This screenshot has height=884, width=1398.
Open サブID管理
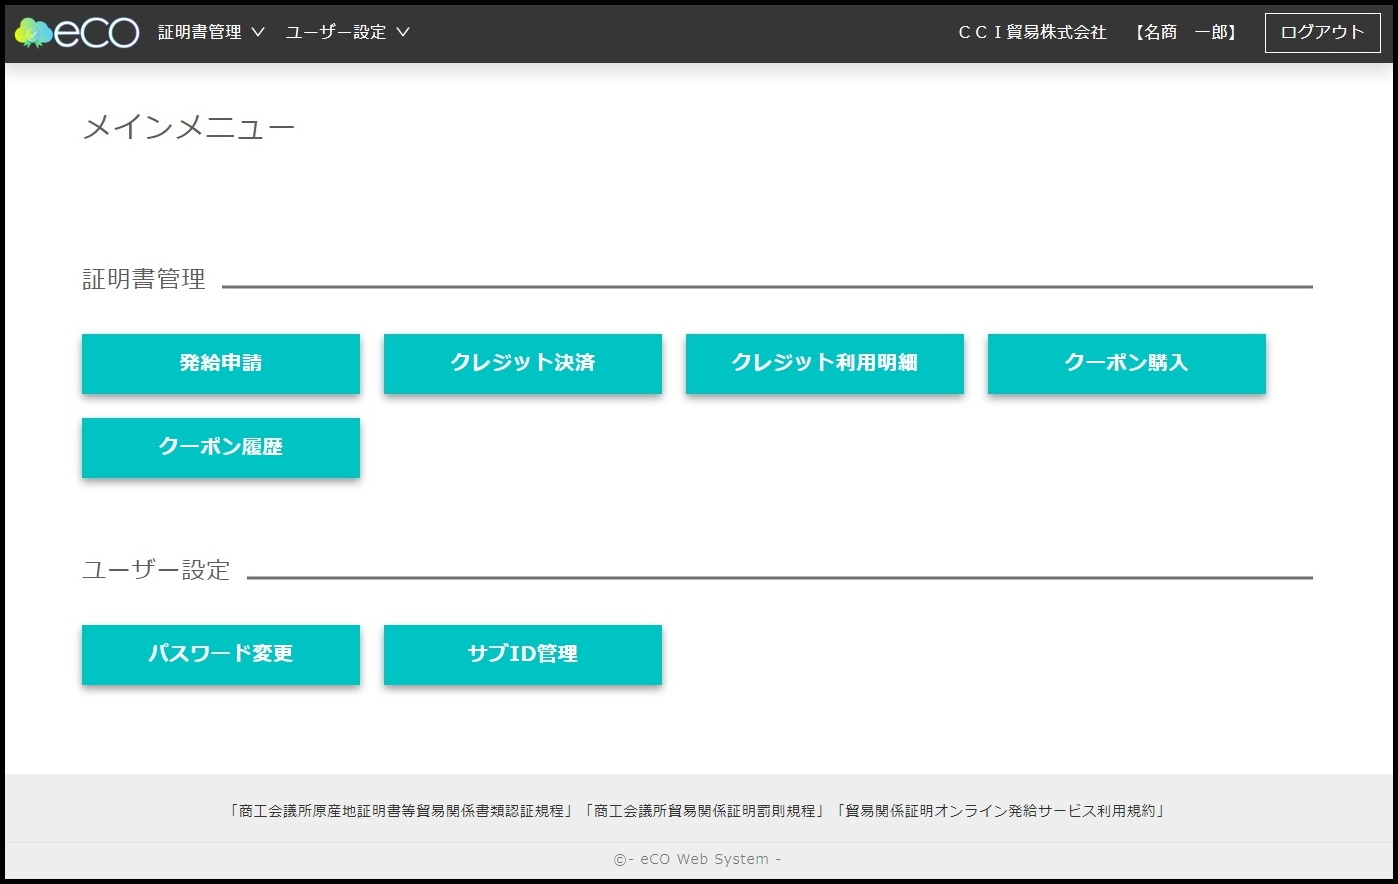tap(523, 654)
